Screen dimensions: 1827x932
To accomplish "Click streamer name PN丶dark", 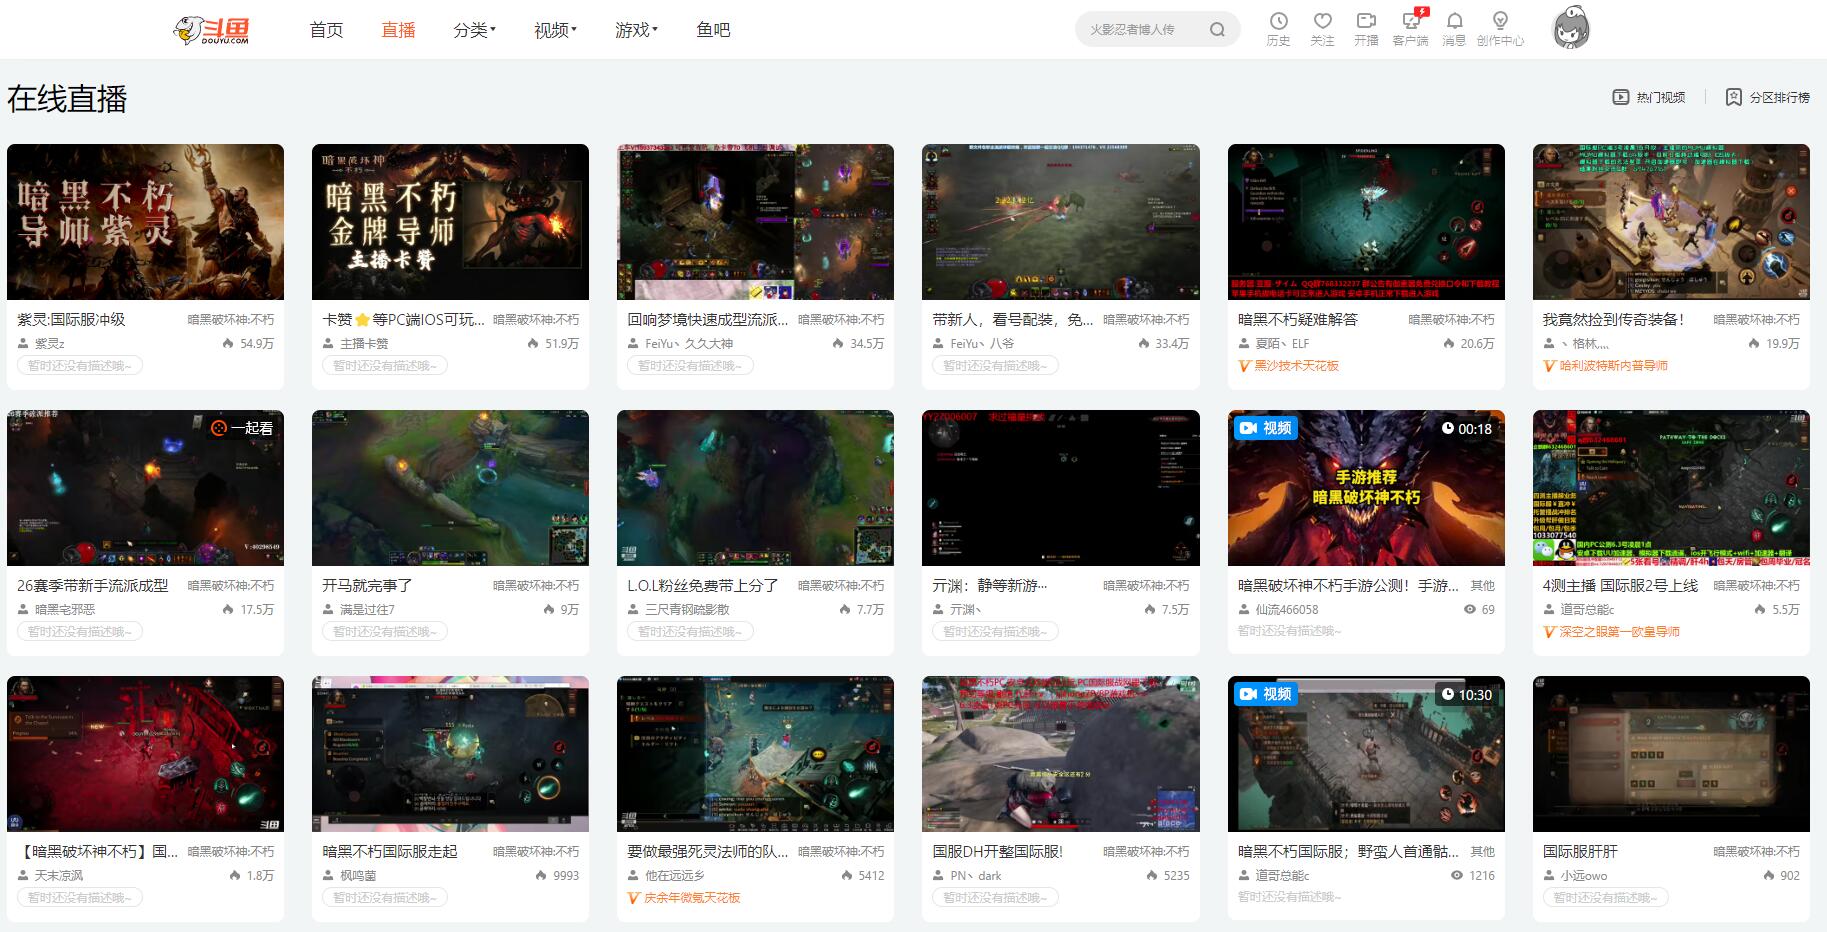I will 976,875.
